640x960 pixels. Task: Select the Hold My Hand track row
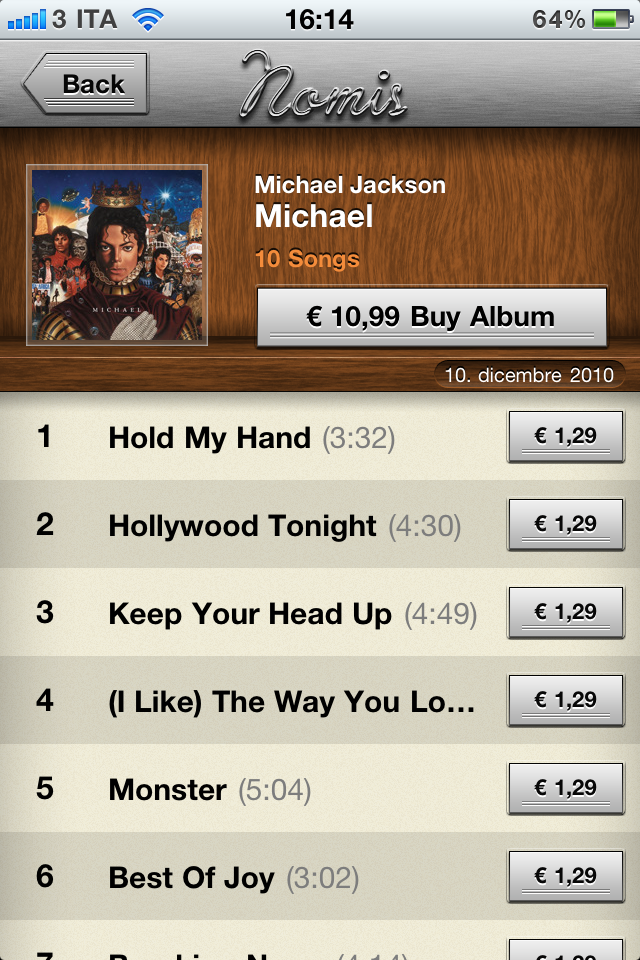pos(320,437)
